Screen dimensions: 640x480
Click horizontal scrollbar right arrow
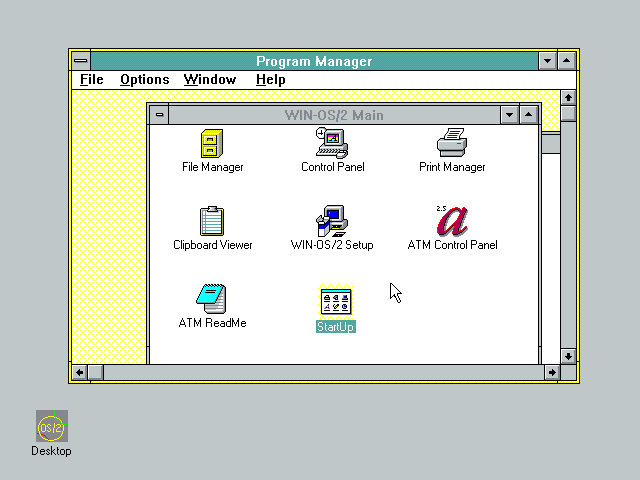pyautogui.click(x=552, y=372)
